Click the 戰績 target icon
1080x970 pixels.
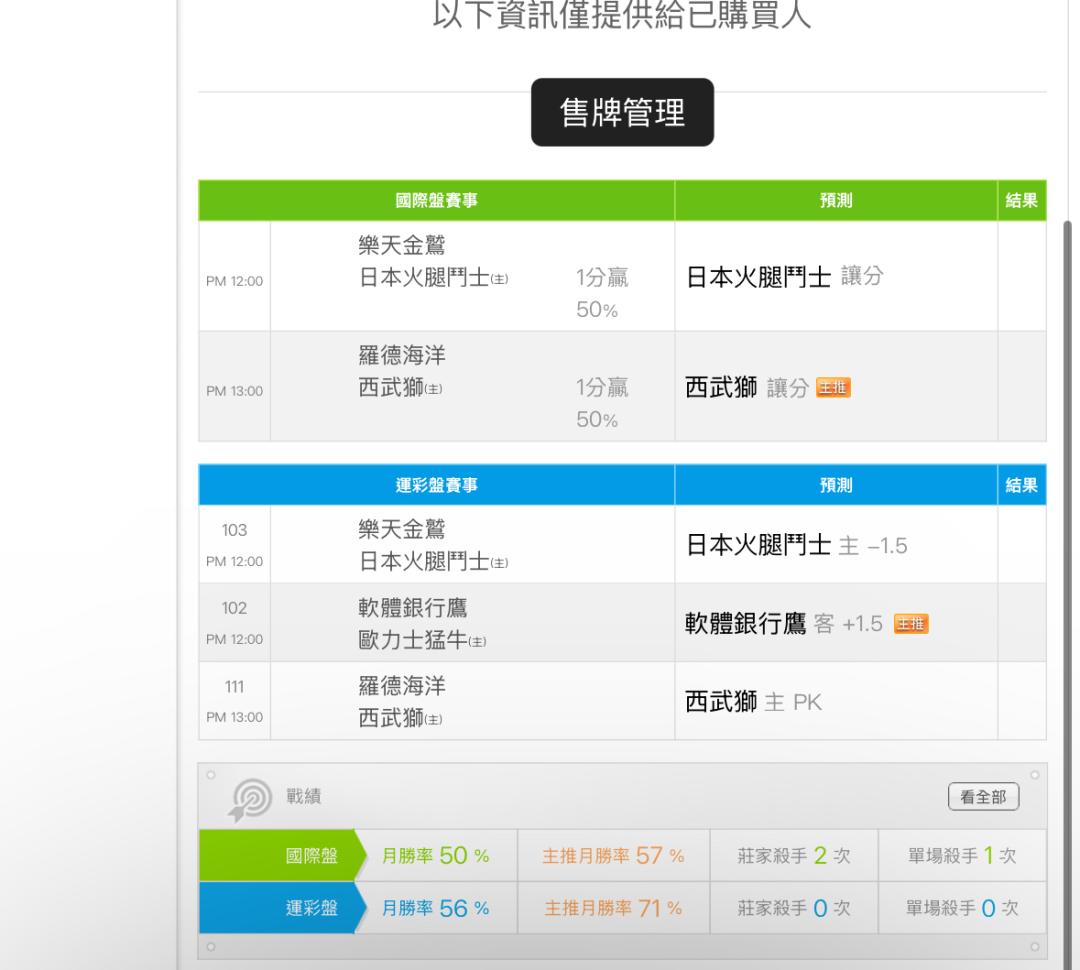pos(249,800)
